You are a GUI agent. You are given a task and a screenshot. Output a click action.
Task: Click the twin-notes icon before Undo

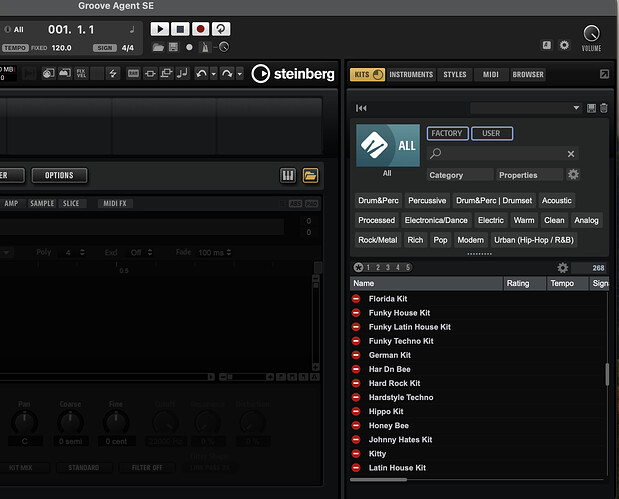click(182, 73)
